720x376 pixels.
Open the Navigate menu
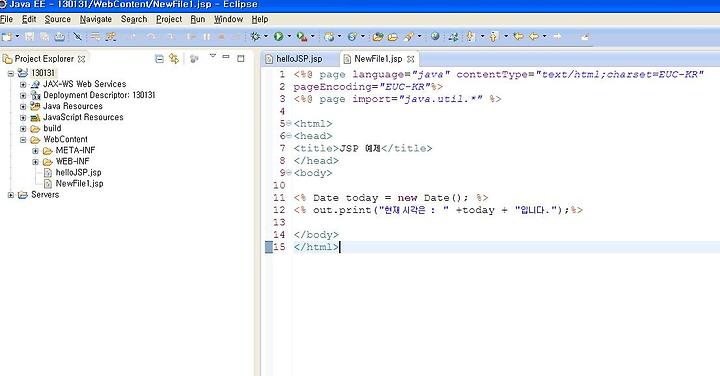96,19
